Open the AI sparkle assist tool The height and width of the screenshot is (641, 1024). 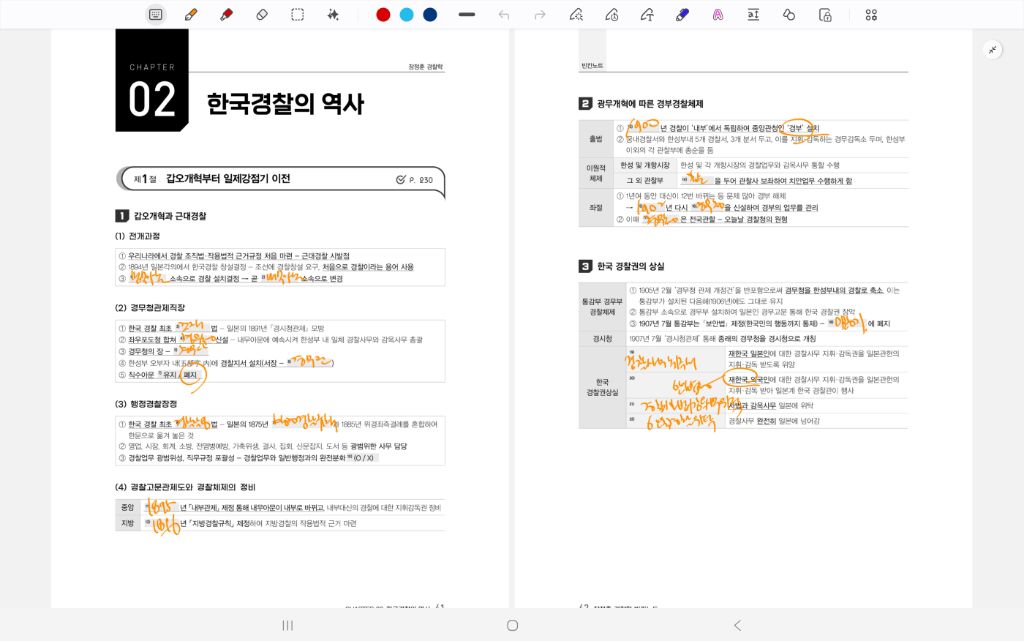(333, 14)
